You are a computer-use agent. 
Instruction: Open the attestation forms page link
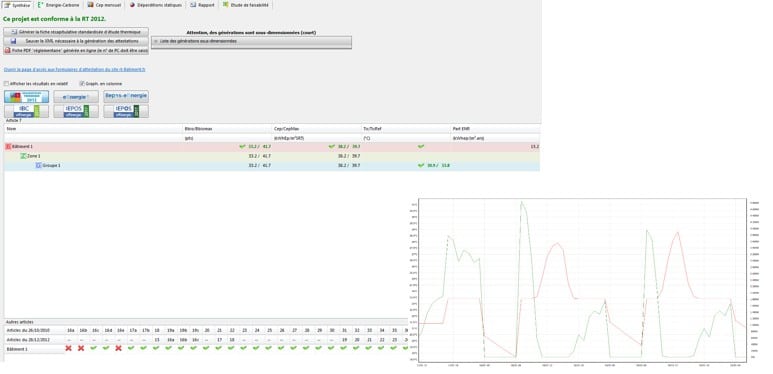point(74,70)
